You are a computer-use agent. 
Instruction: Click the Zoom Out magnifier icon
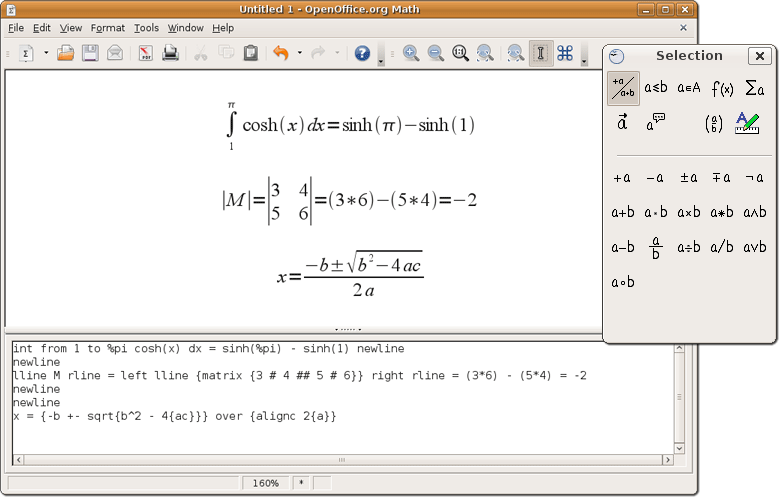coord(436,53)
